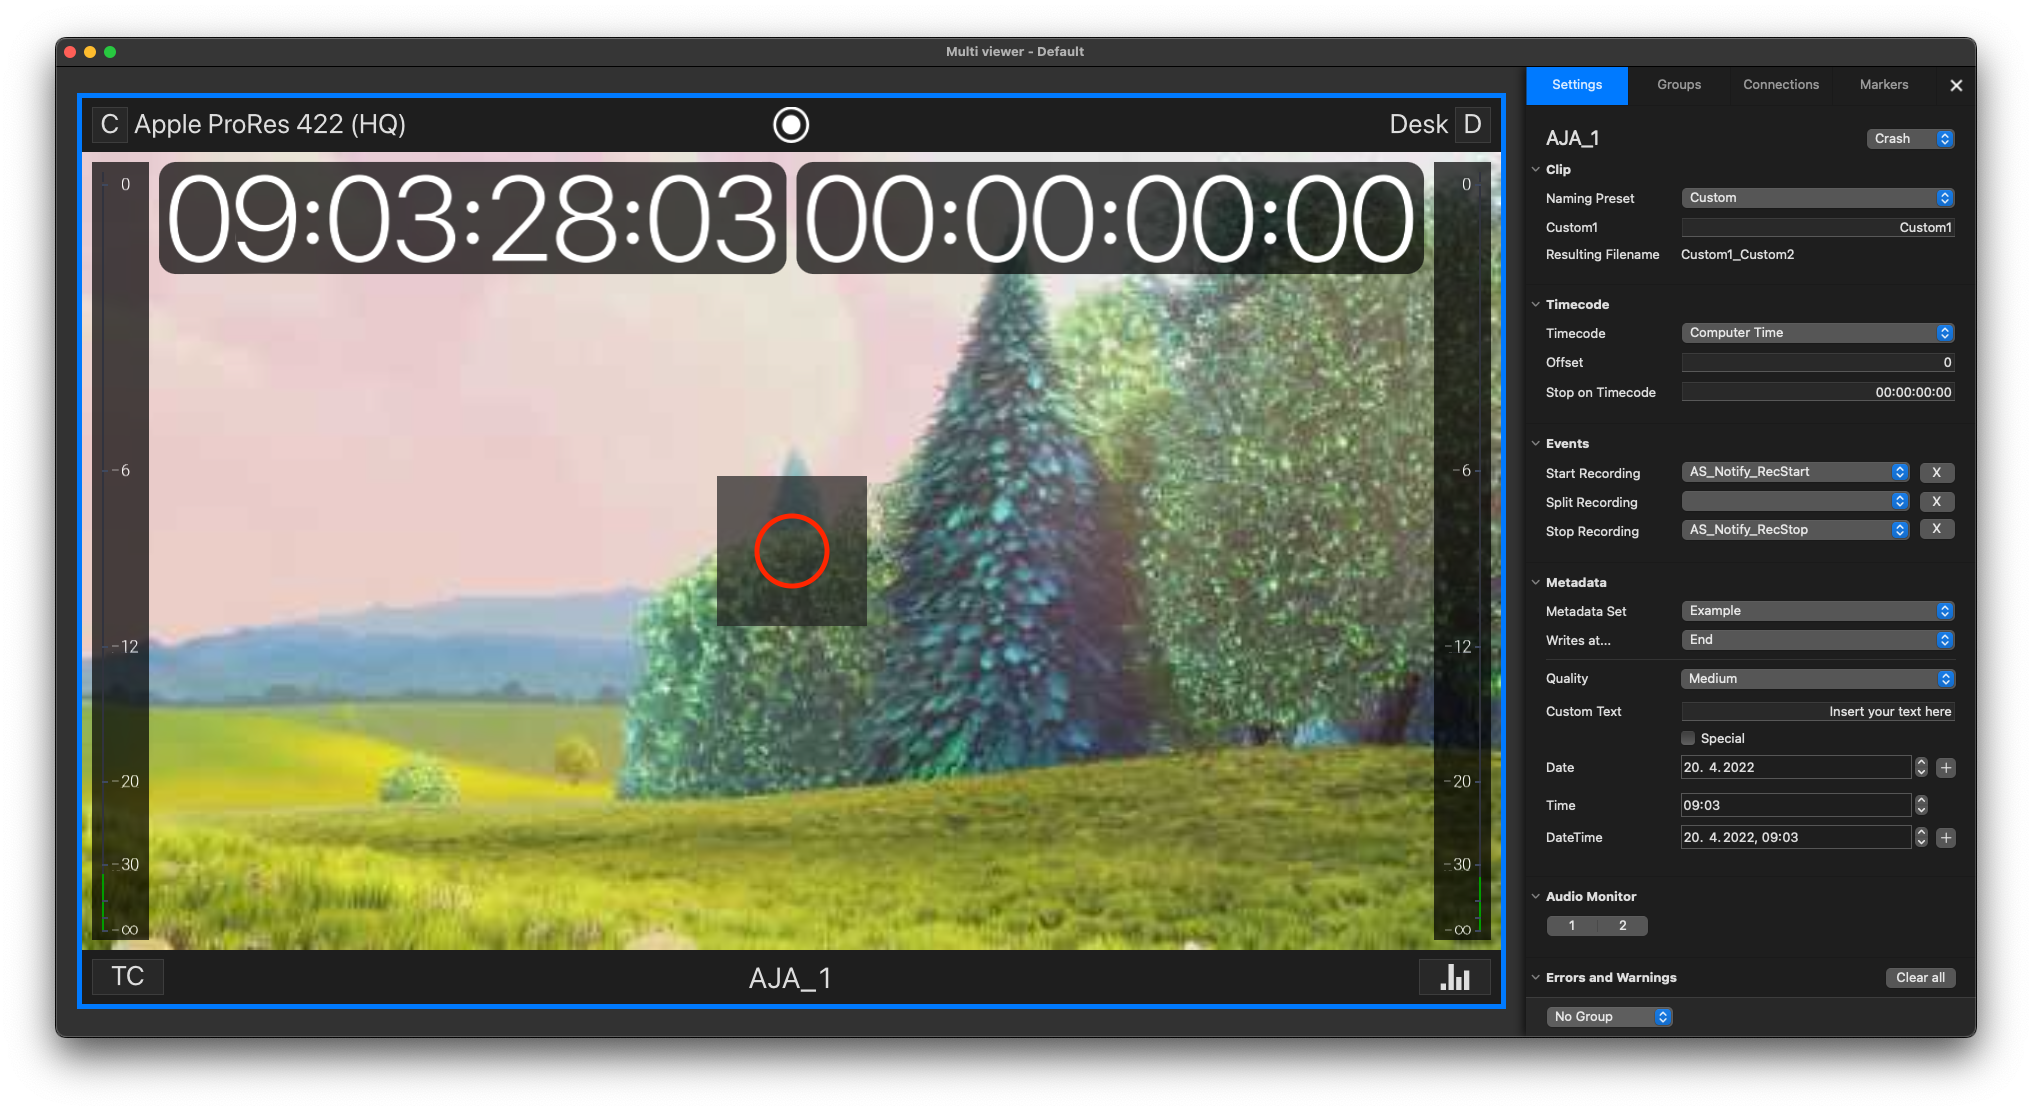Clear the Split Recording event with X
The width and height of the screenshot is (2032, 1111).
coord(1936,501)
